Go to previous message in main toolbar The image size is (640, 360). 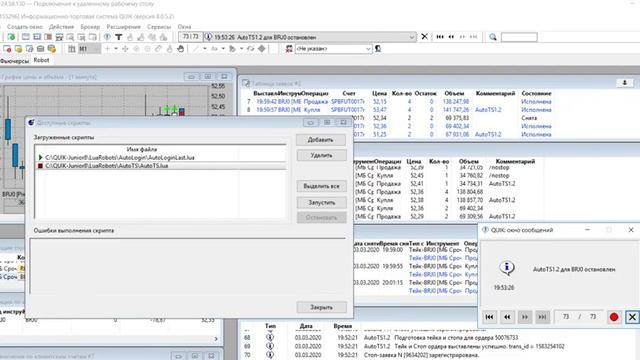(x=451, y=37)
